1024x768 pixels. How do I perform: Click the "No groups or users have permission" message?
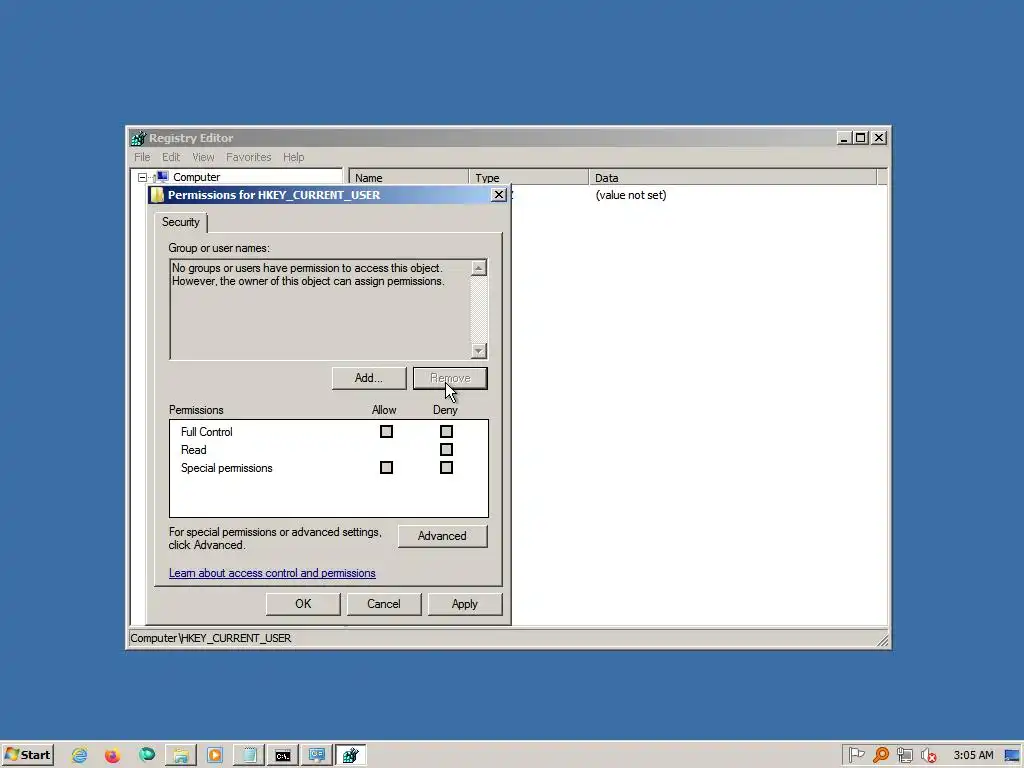308,275
